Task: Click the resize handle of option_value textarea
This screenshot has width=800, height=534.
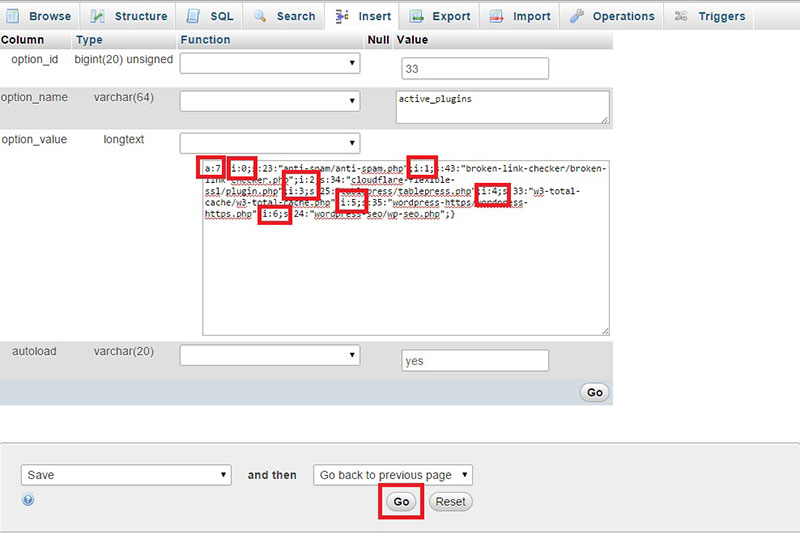Action: click(605, 332)
